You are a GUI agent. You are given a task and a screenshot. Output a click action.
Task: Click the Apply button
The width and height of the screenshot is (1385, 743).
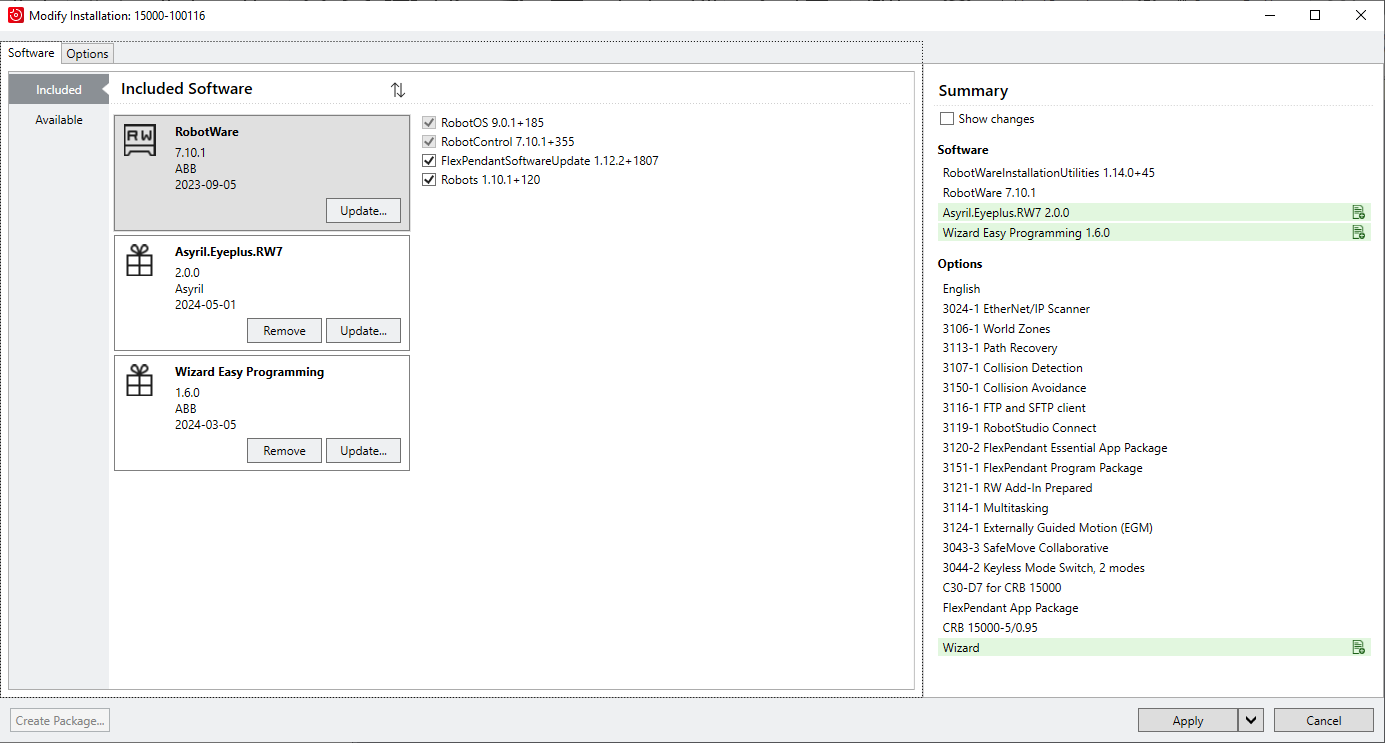click(1188, 720)
